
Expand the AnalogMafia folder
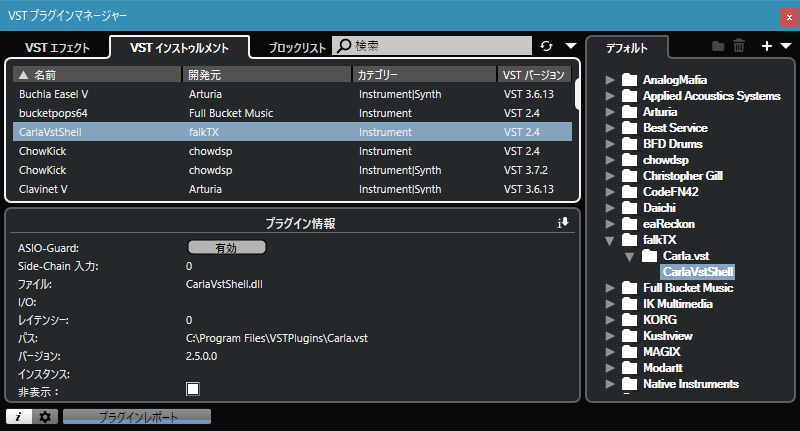(x=610, y=80)
